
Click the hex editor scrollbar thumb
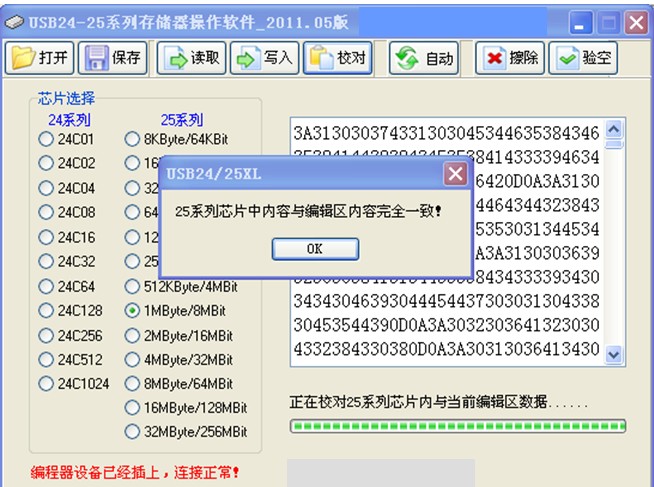(614, 144)
